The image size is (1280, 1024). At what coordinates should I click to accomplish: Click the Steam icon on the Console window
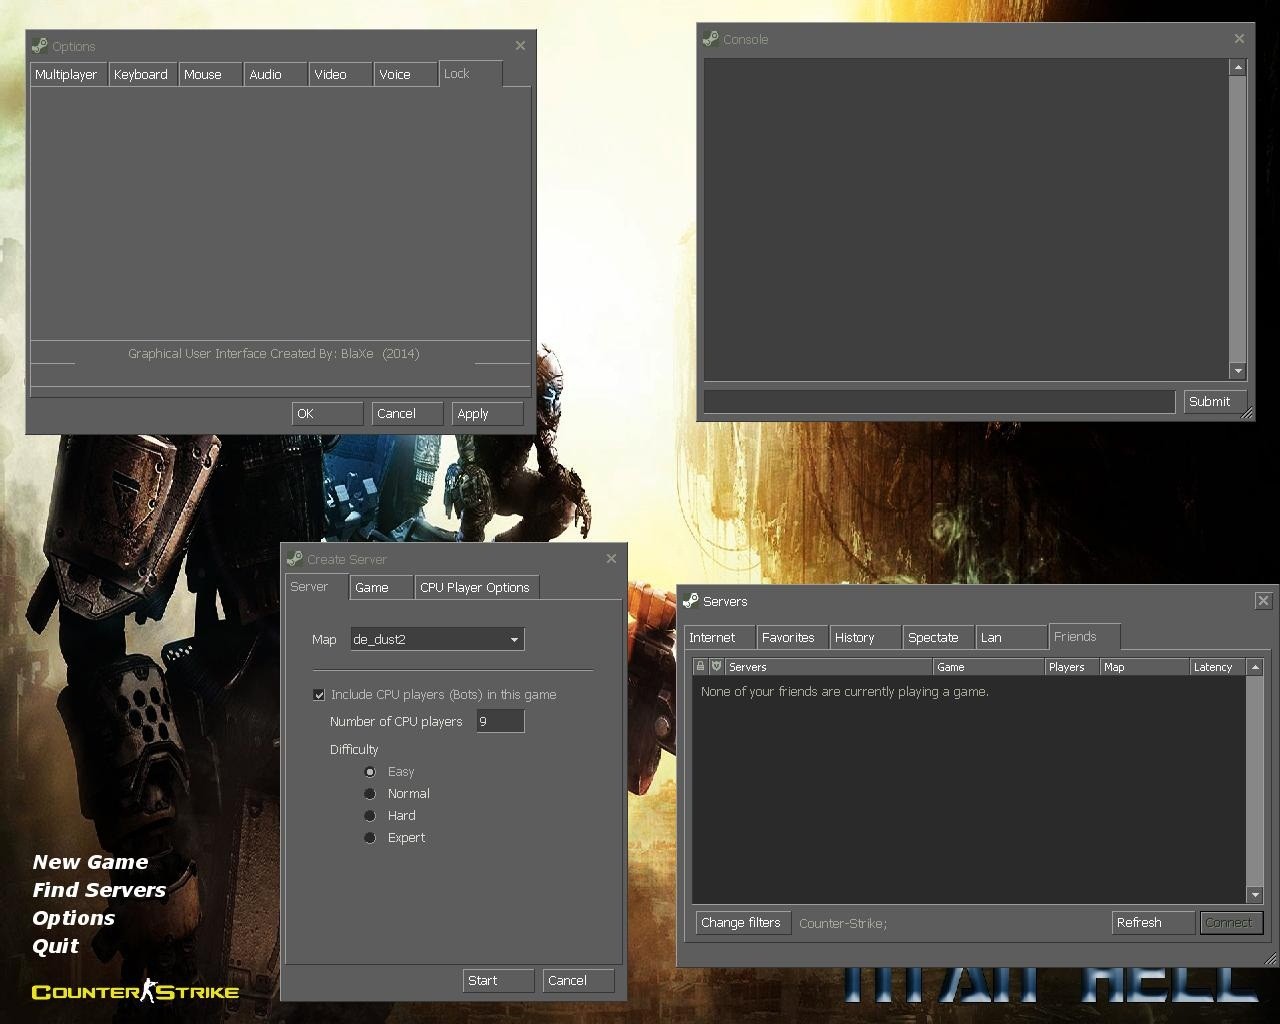[709, 39]
